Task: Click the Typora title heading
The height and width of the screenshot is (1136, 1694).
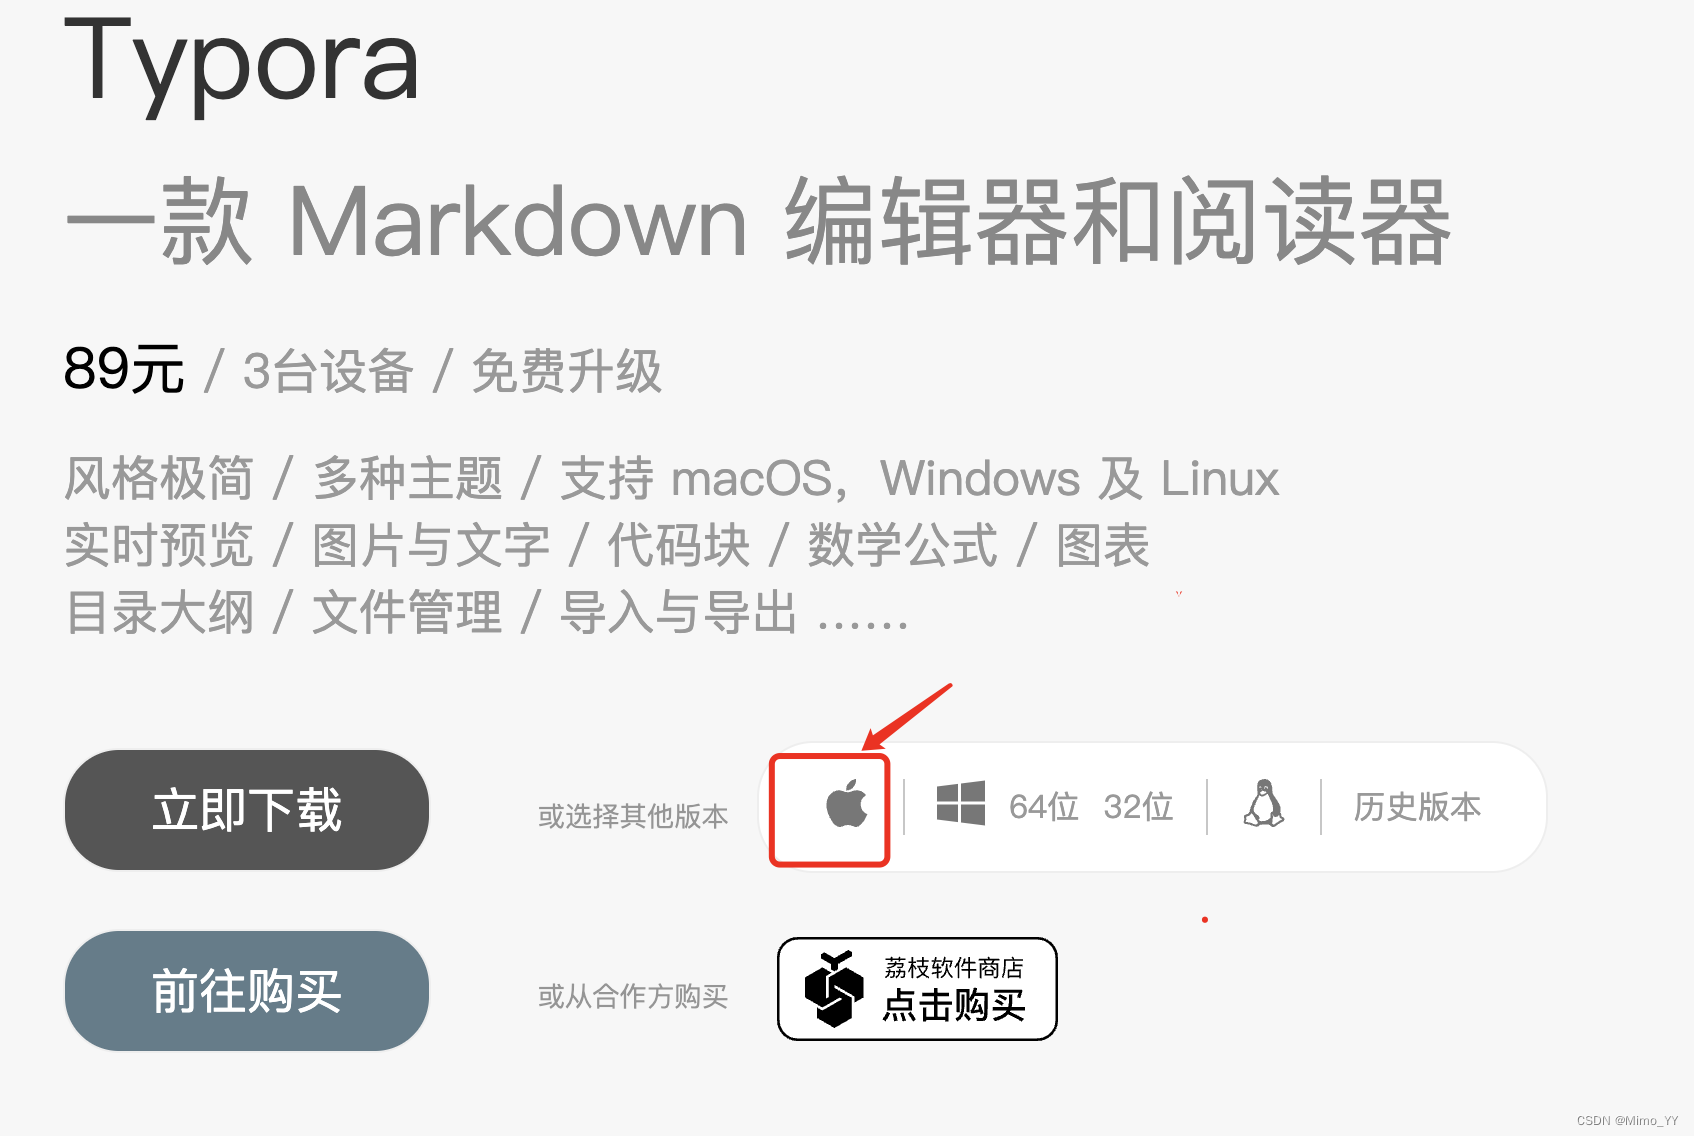Action: click(x=242, y=64)
